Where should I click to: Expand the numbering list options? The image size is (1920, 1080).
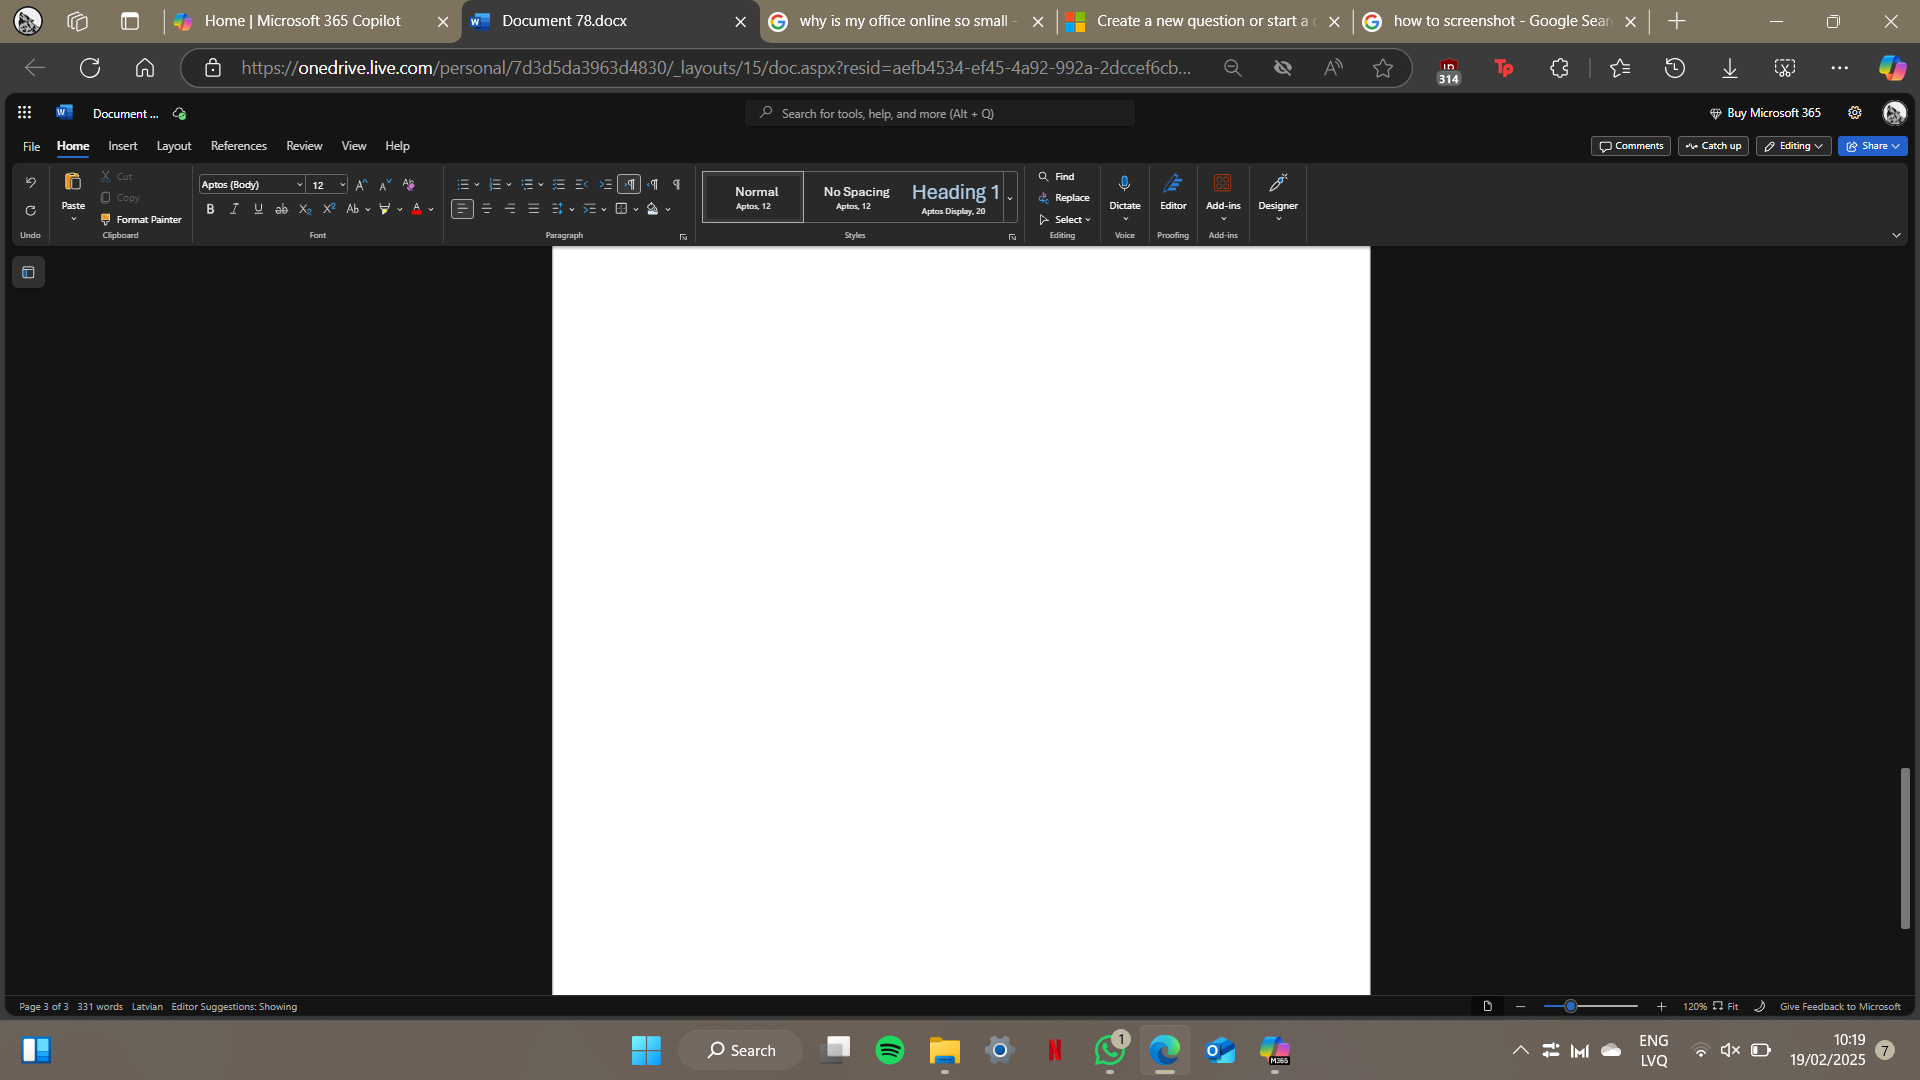(x=509, y=185)
